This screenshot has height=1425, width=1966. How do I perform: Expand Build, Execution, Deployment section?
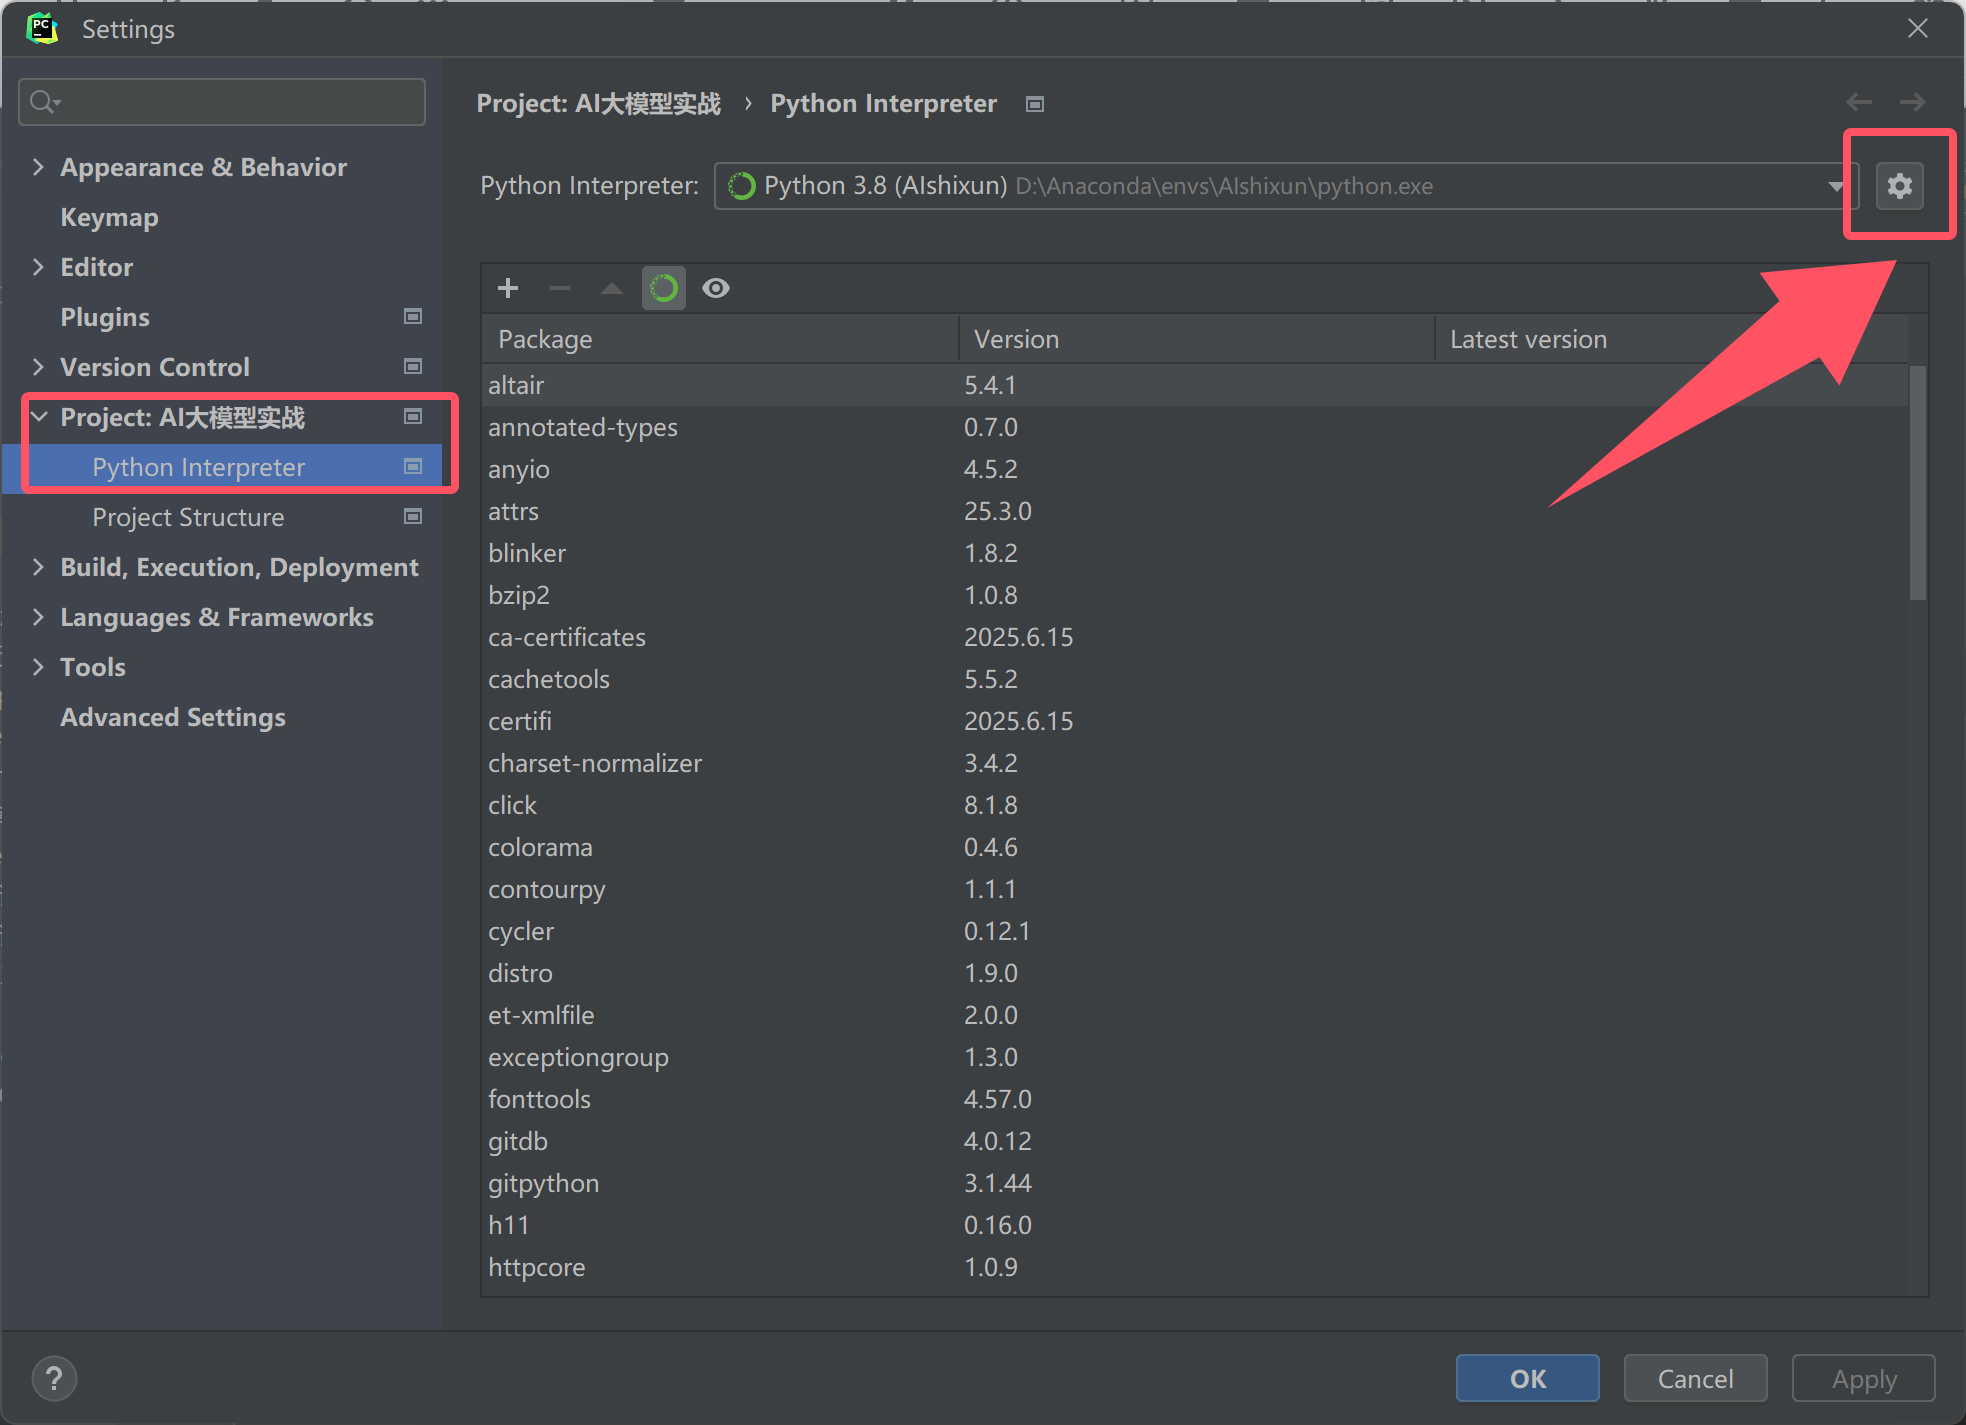coord(38,567)
